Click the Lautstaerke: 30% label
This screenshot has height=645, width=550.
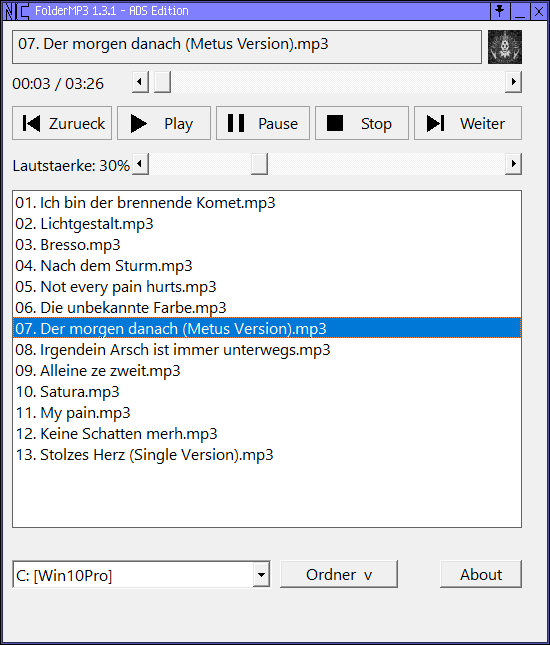coord(71,165)
